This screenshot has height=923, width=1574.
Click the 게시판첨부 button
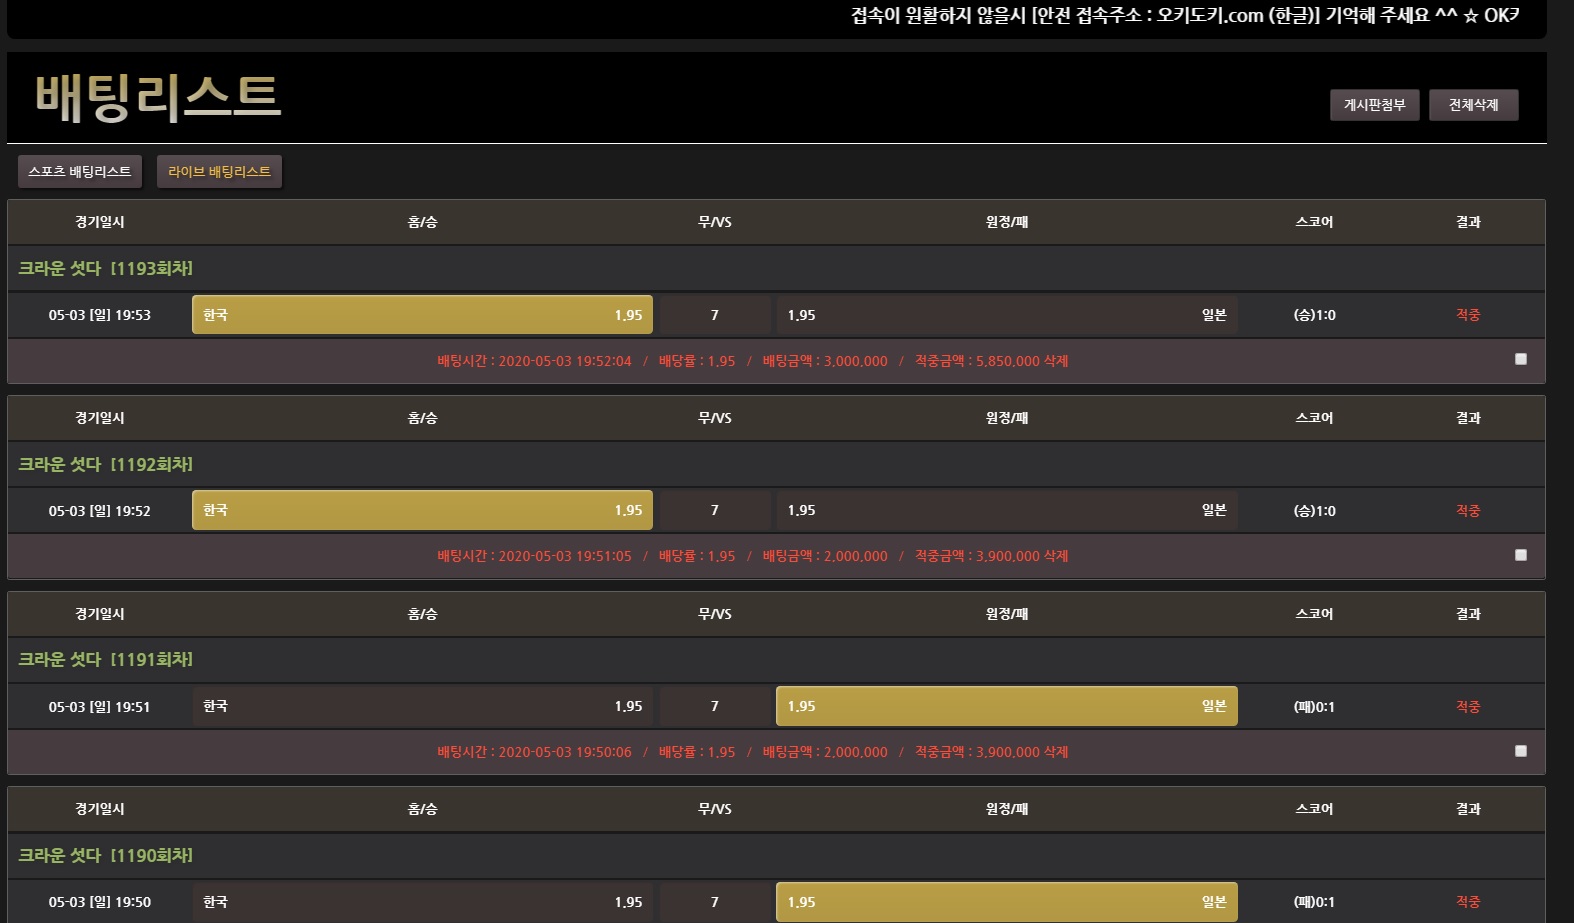1374,105
